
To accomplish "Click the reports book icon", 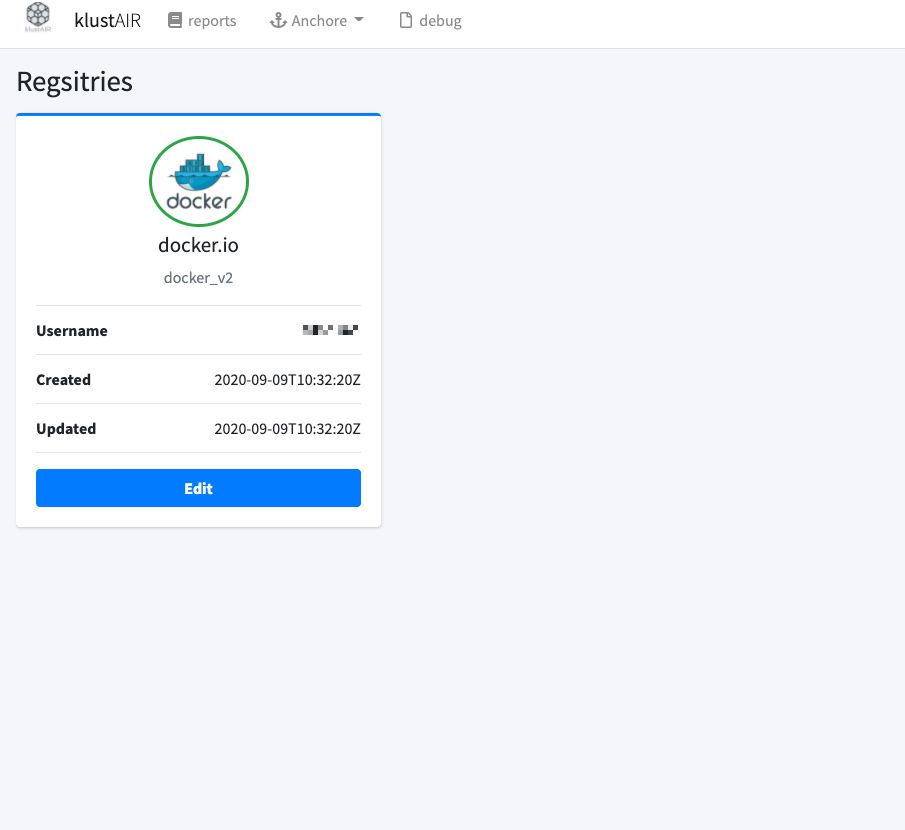I will (174, 21).
